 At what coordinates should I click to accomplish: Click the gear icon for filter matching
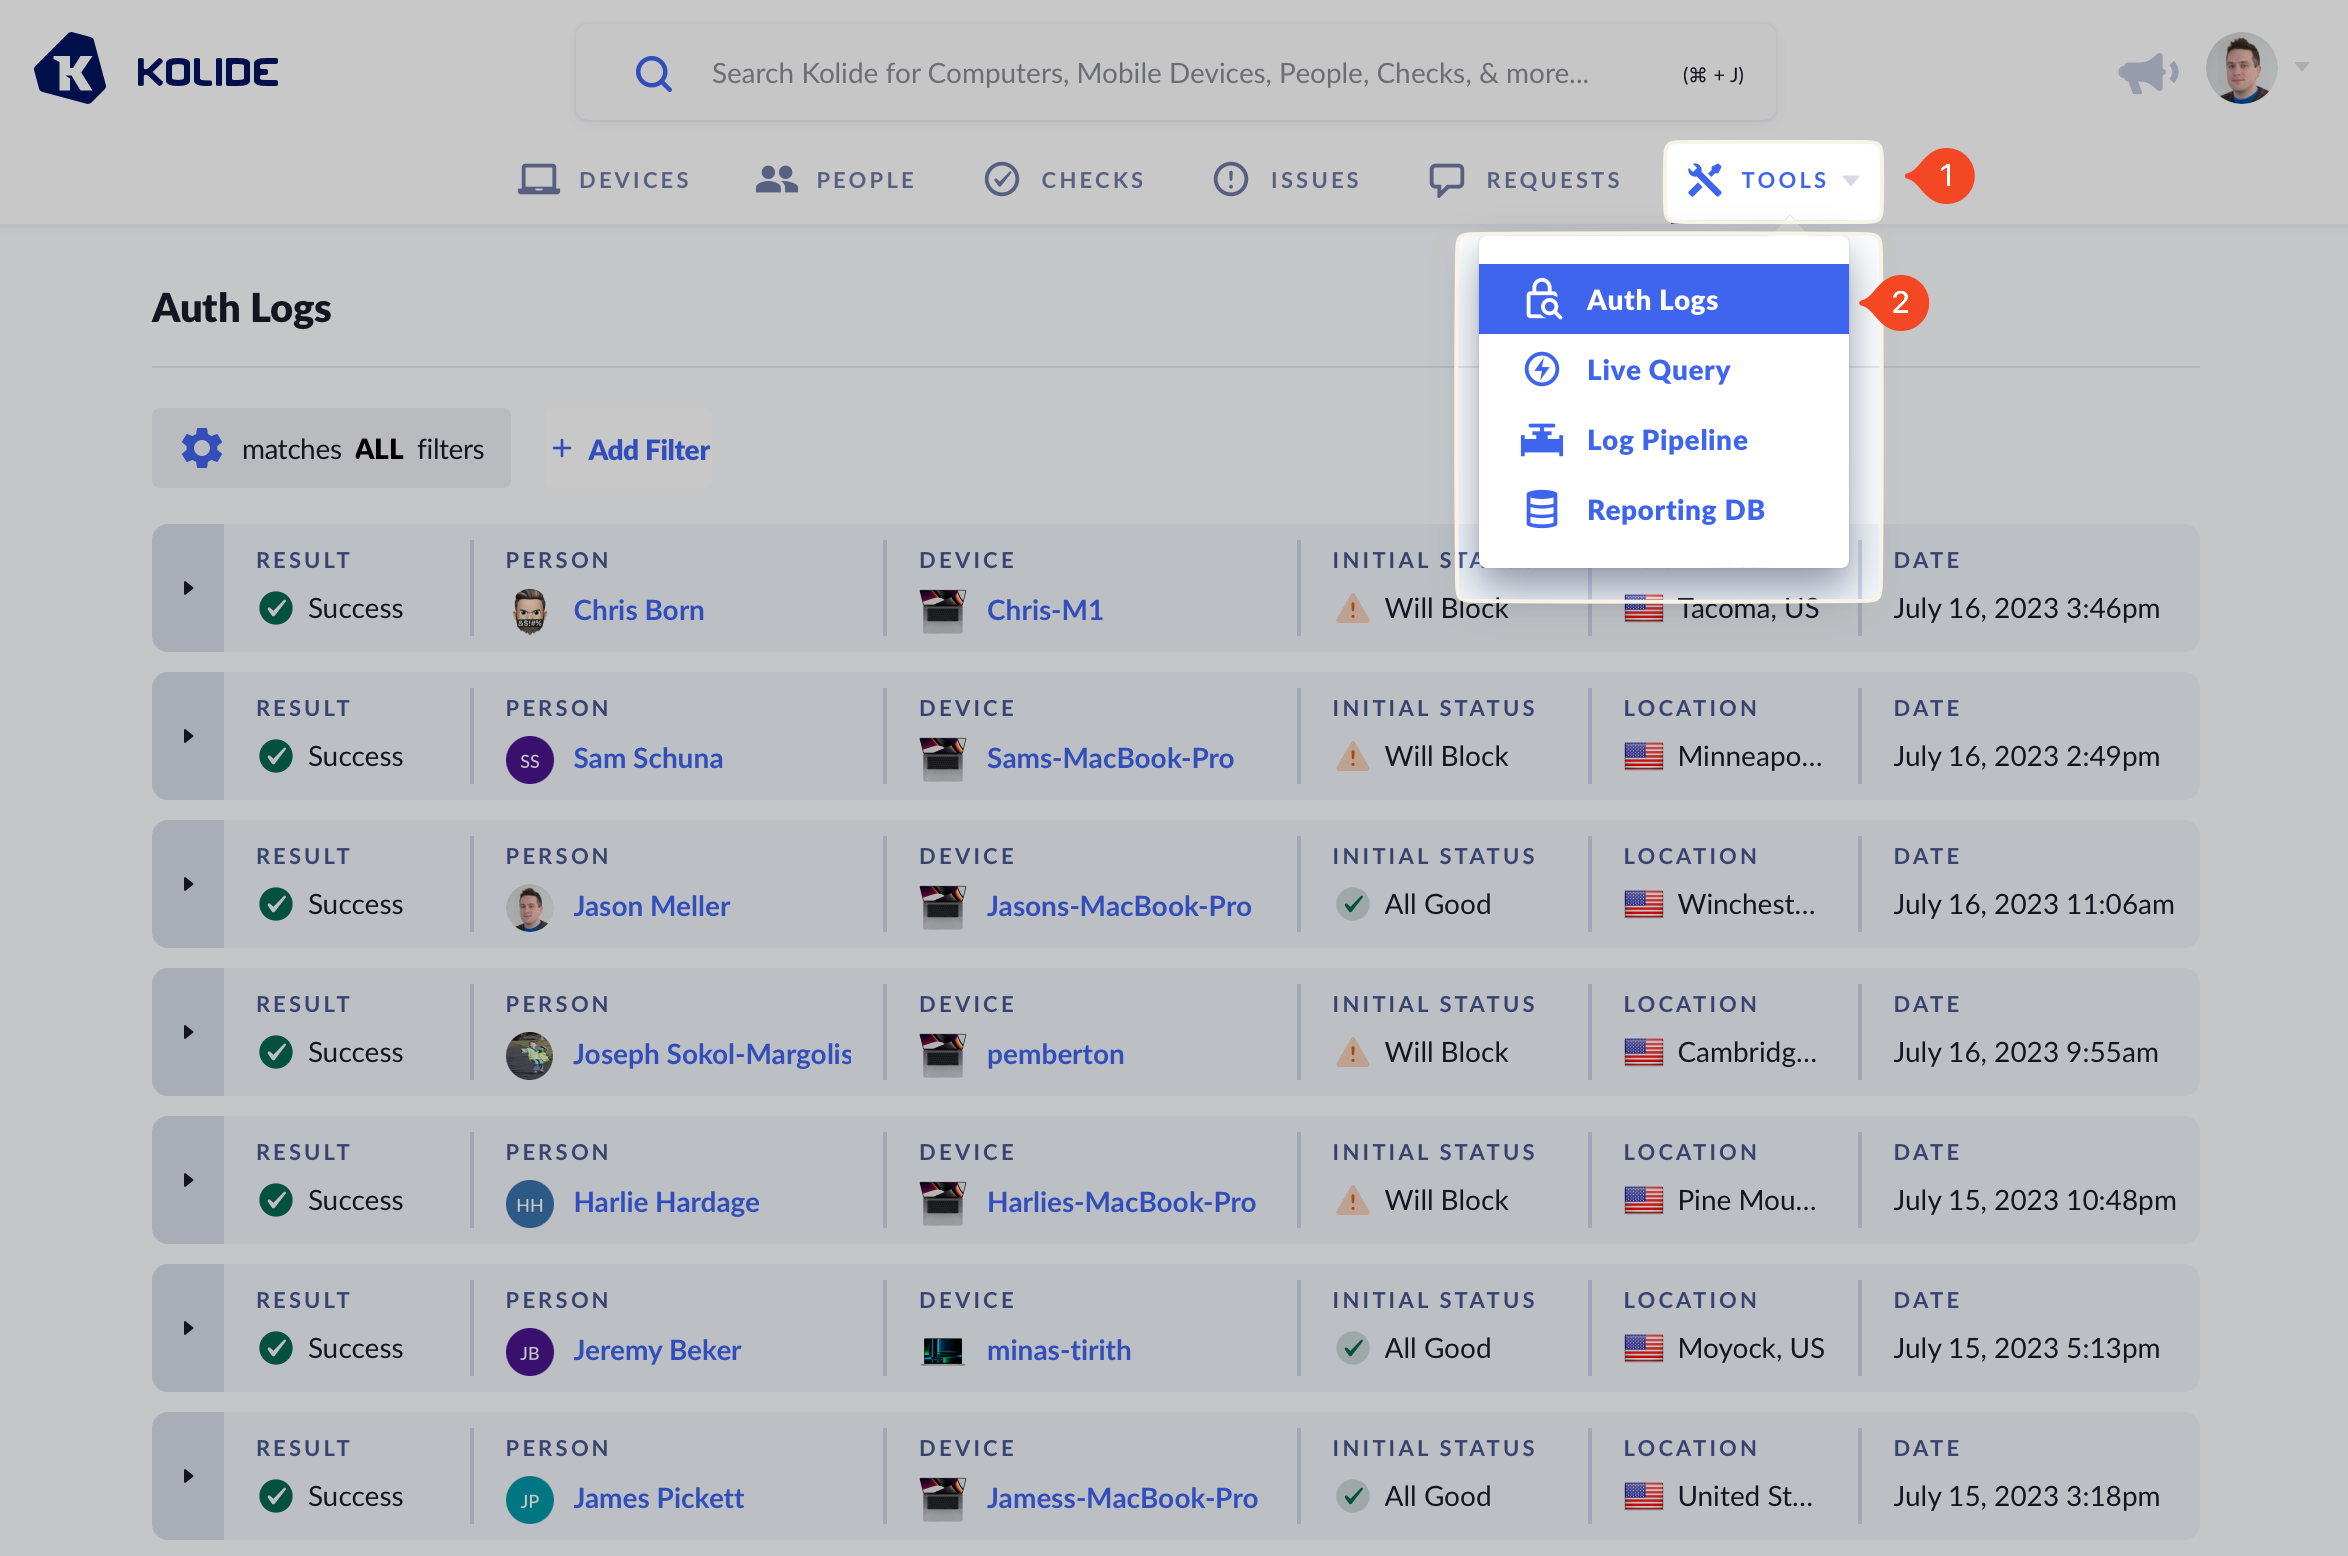point(202,449)
